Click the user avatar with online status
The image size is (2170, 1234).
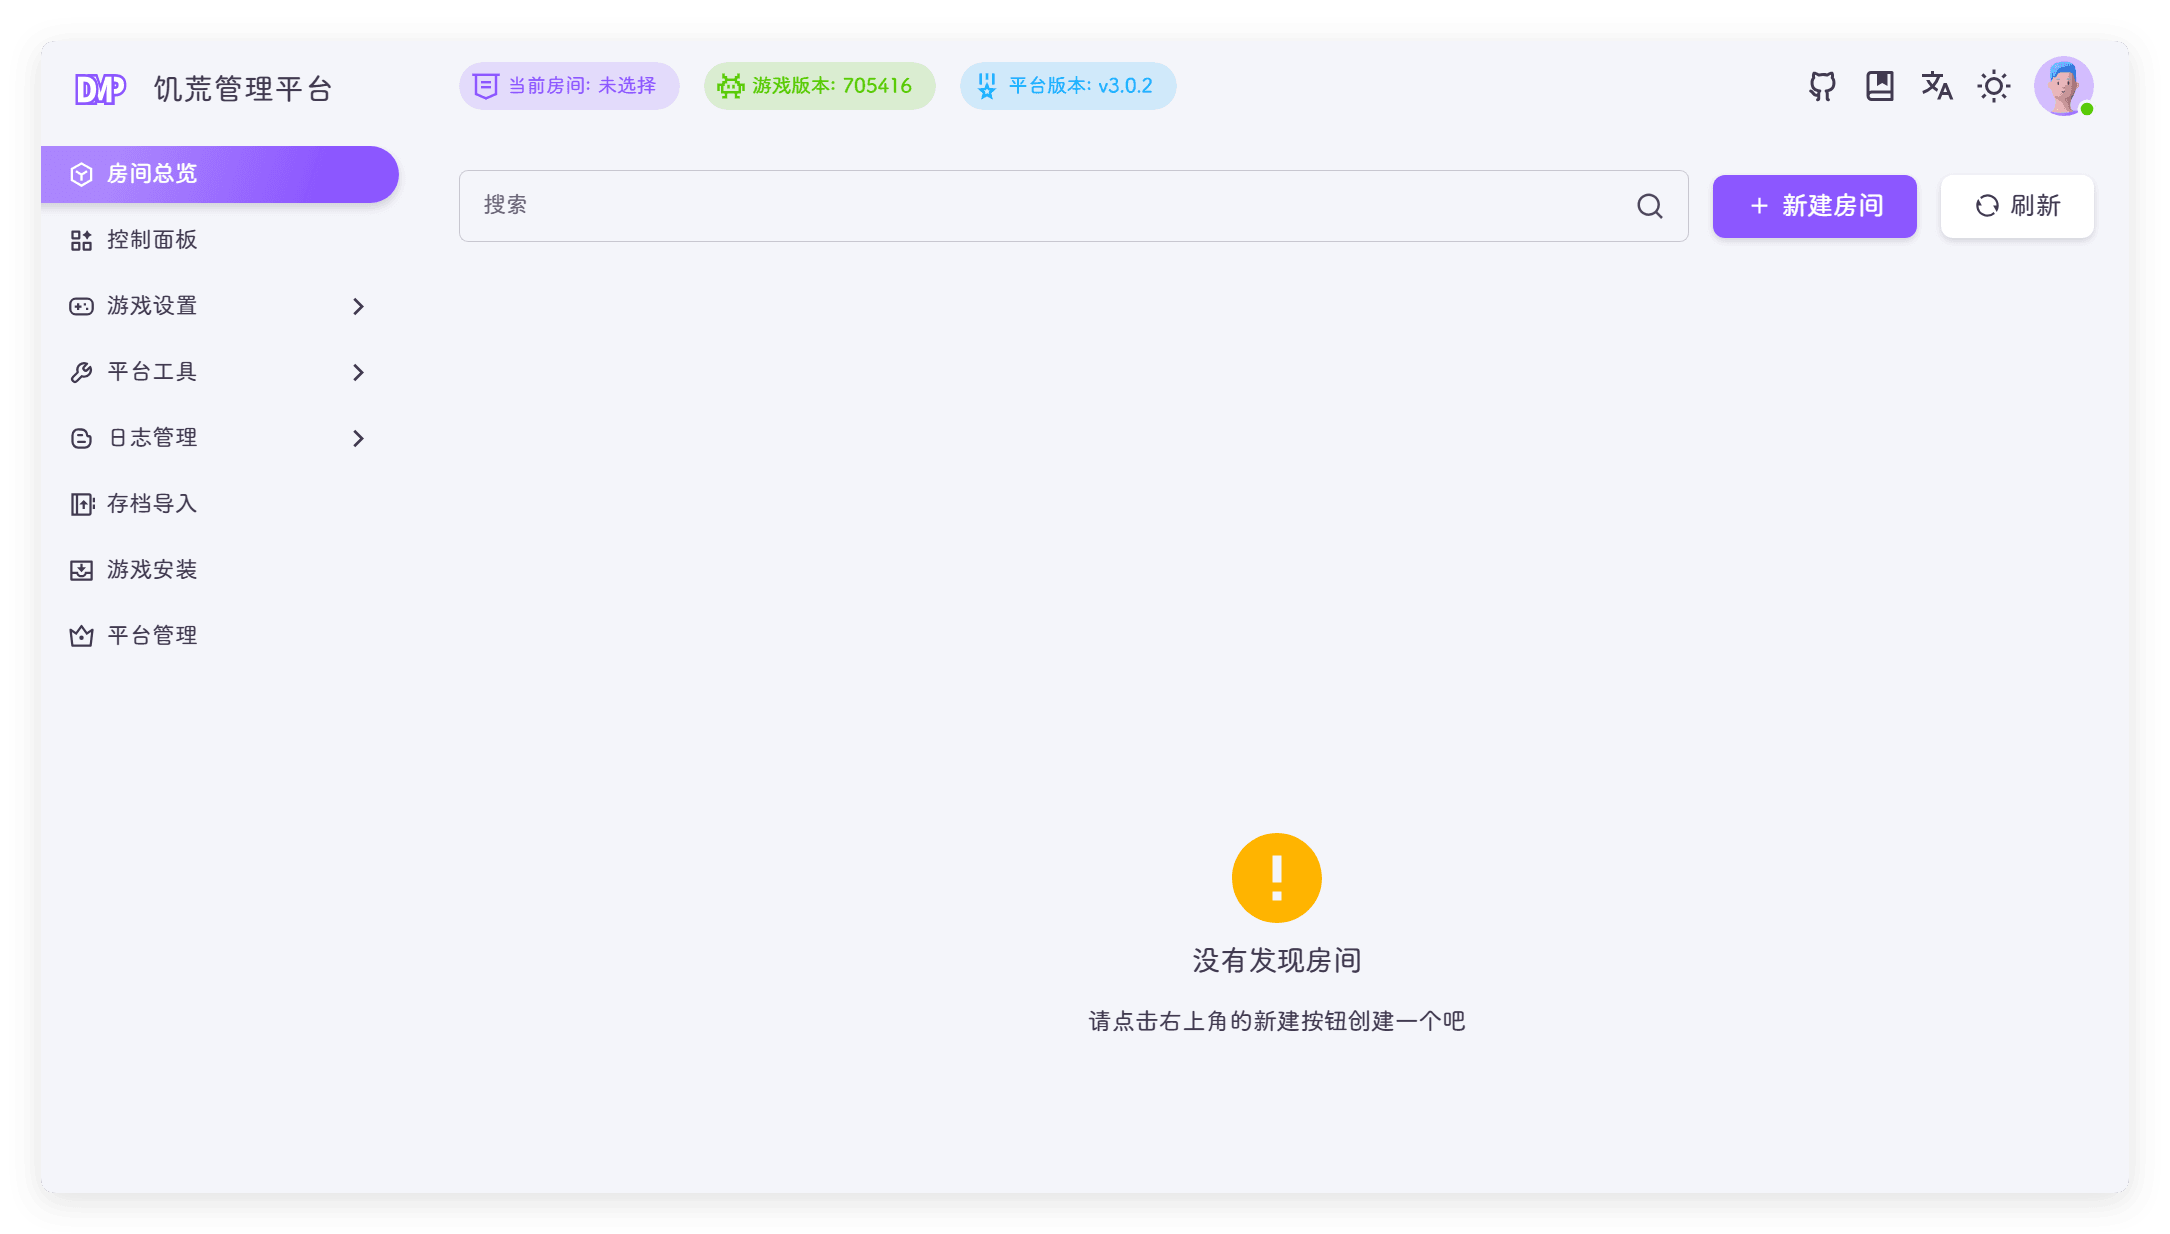2063,87
